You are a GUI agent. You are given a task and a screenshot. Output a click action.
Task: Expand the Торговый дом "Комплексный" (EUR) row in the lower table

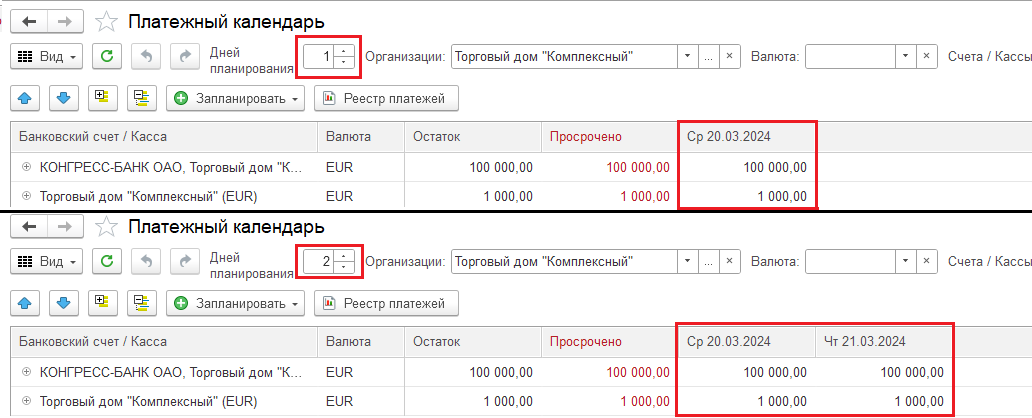(x=26, y=402)
